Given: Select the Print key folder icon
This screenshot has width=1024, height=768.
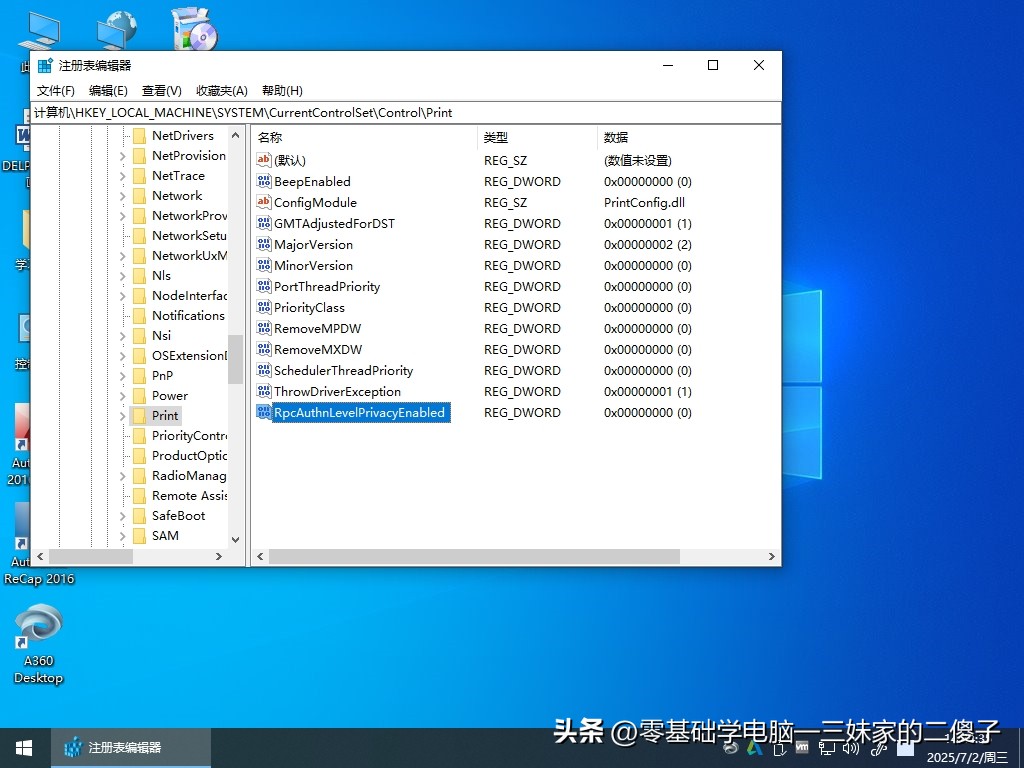Looking at the screenshot, I should click(139, 415).
